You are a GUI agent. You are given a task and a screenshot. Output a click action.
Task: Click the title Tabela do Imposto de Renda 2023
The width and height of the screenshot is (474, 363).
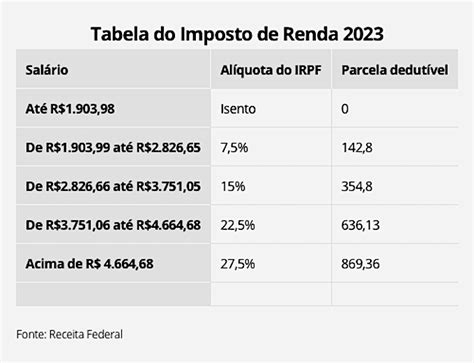(237, 34)
